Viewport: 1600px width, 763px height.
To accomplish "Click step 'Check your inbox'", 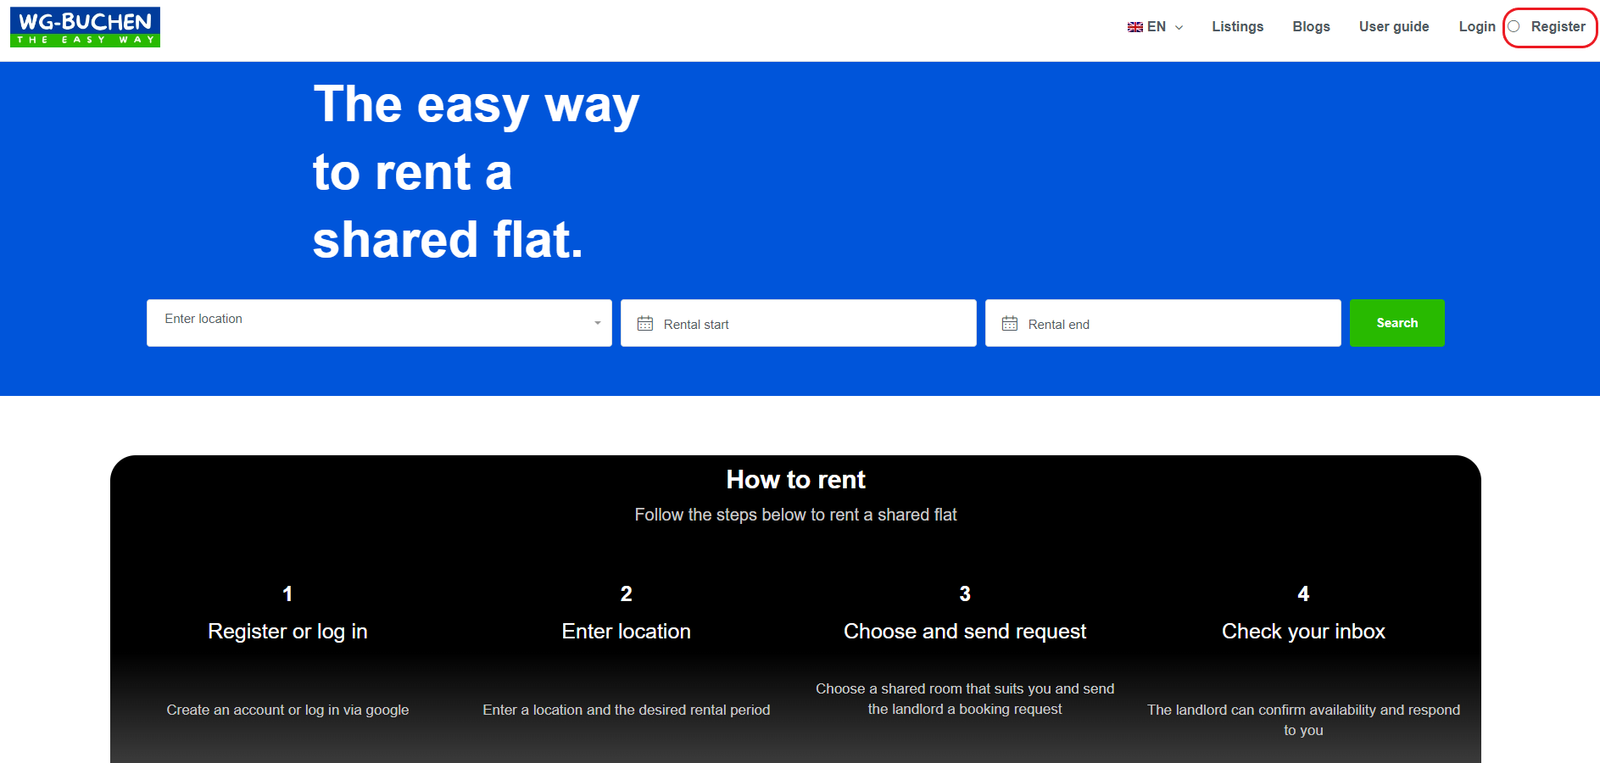I will [x=1303, y=632].
